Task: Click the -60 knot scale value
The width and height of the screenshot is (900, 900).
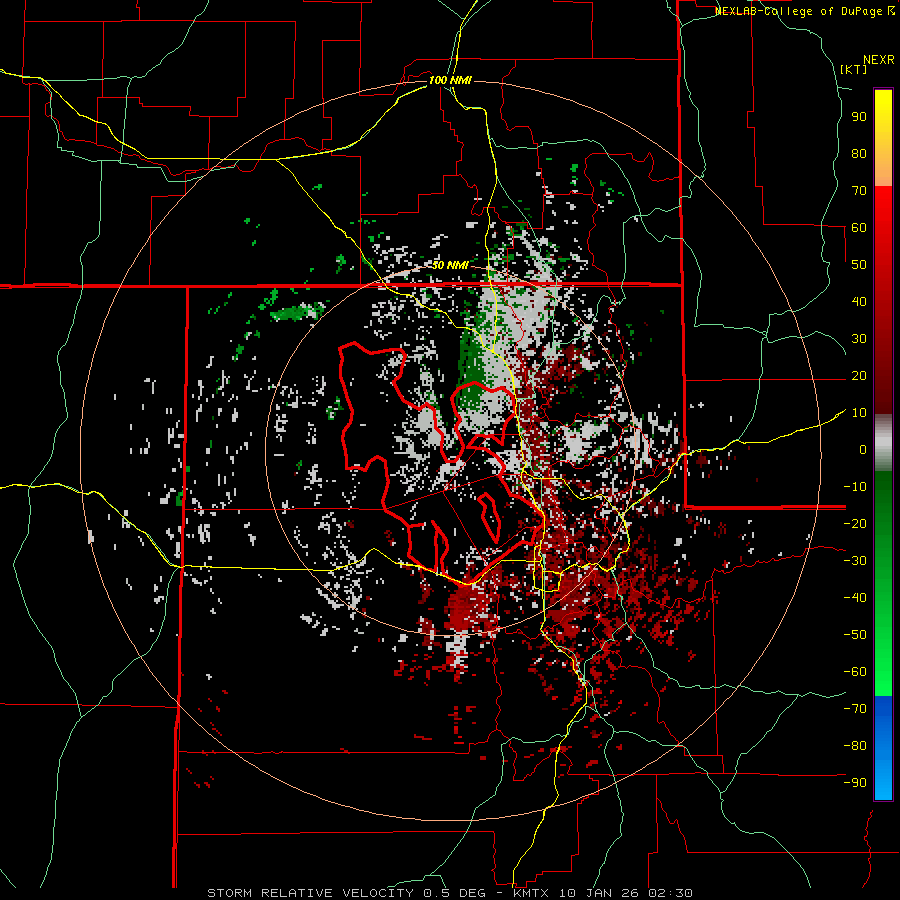Action: point(855,672)
